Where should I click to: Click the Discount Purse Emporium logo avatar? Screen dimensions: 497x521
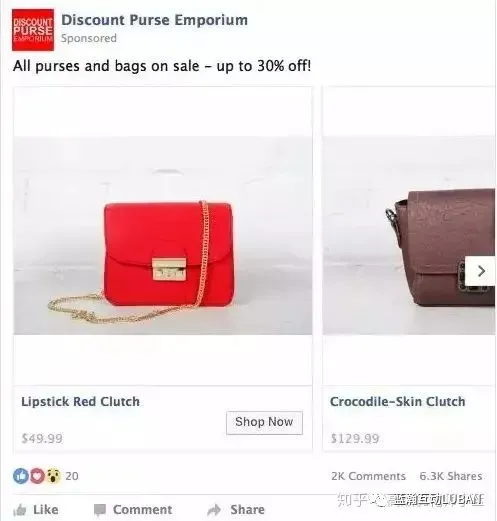tap(33, 30)
